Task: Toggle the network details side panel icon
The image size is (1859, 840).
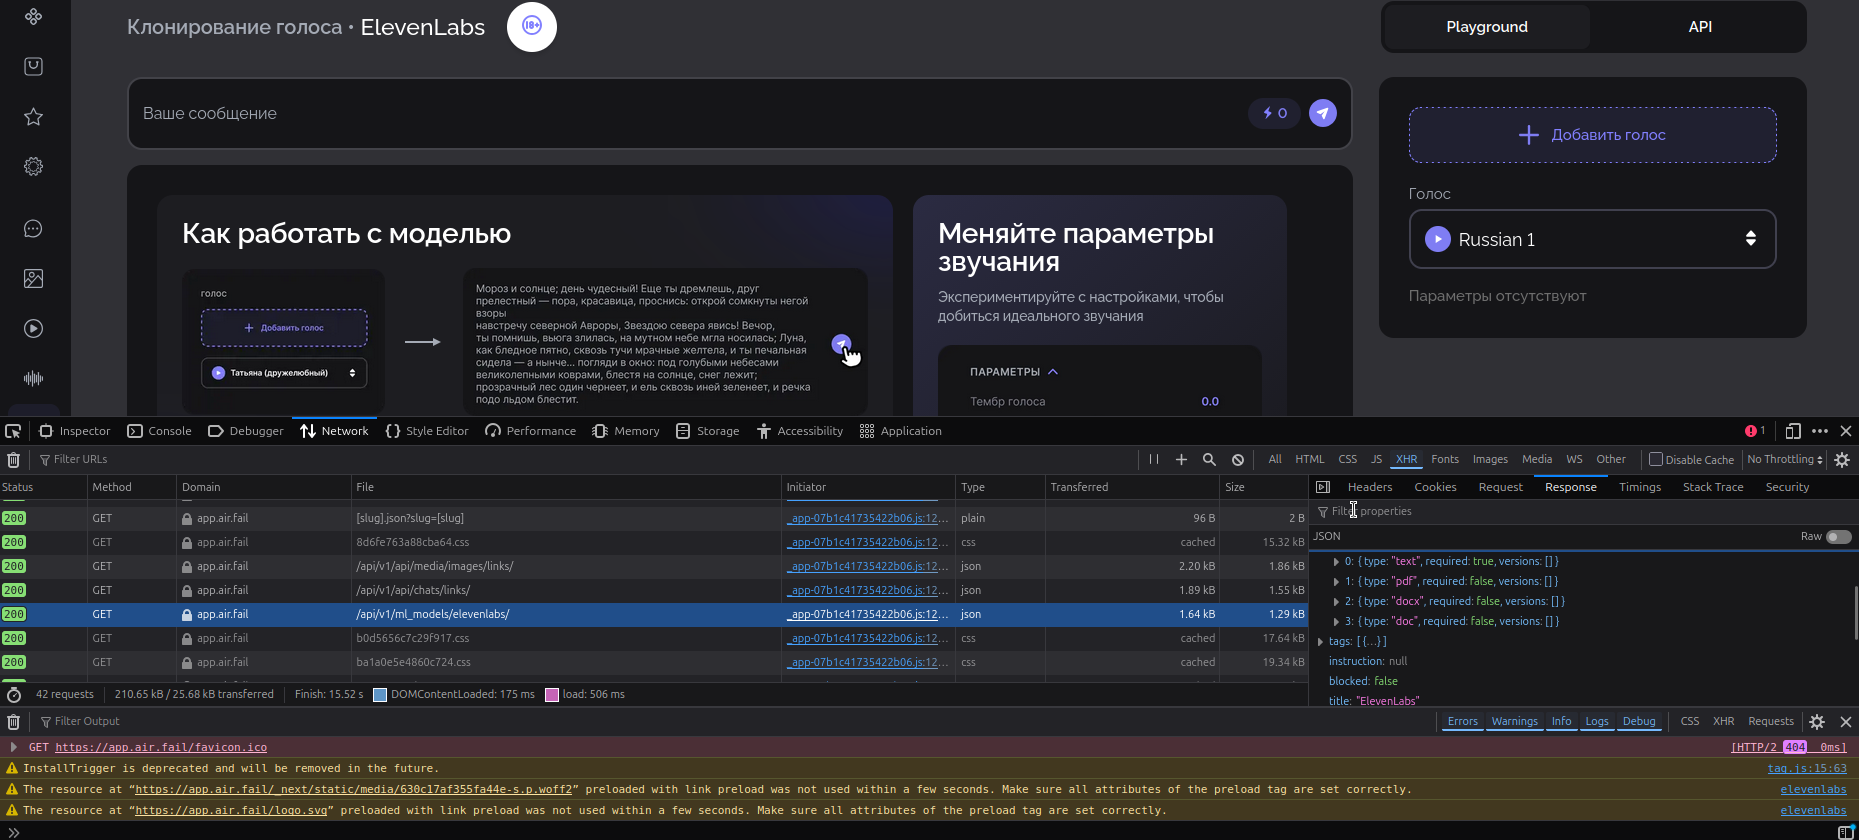Action: tap(1323, 487)
